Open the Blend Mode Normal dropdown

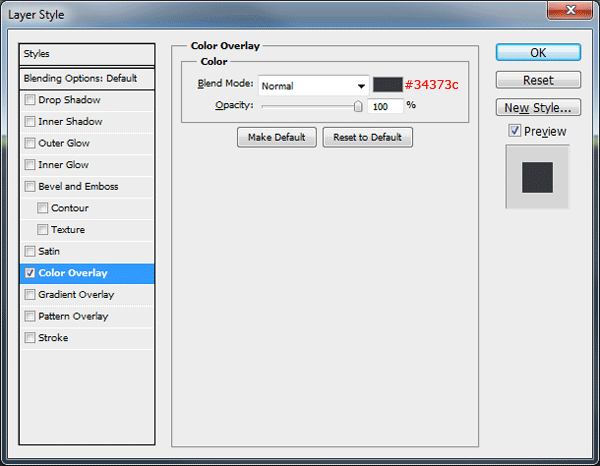click(313, 86)
